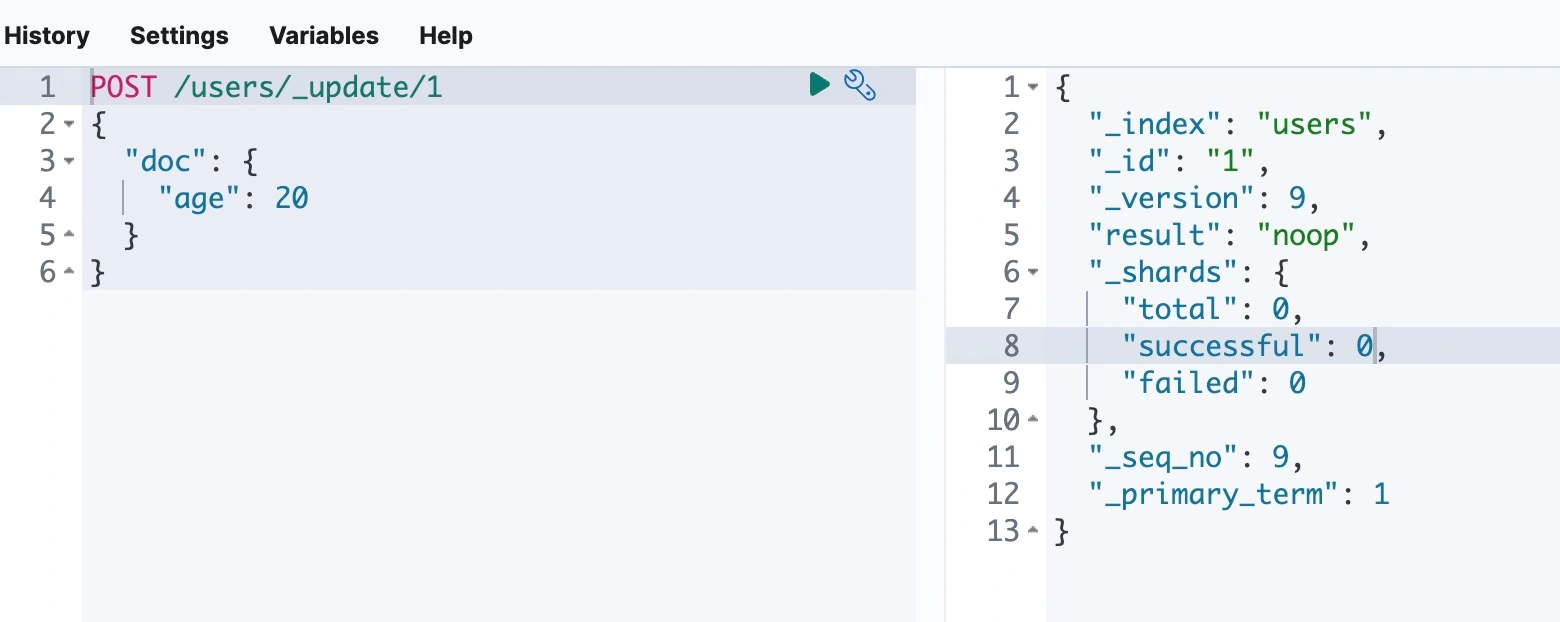Click fold arrow at editor line 6
1560x622 pixels.
[x=68, y=273]
